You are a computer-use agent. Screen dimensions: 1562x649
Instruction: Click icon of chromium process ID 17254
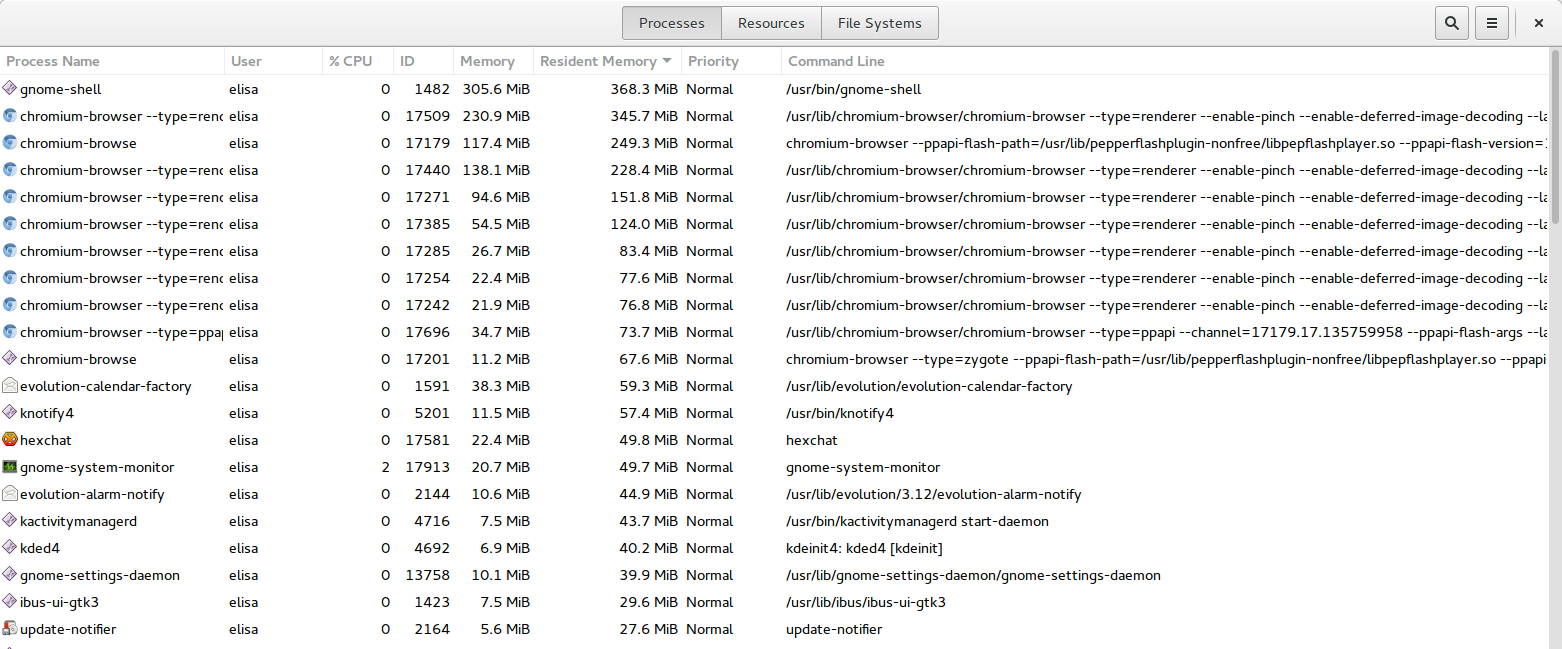click(10, 278)
